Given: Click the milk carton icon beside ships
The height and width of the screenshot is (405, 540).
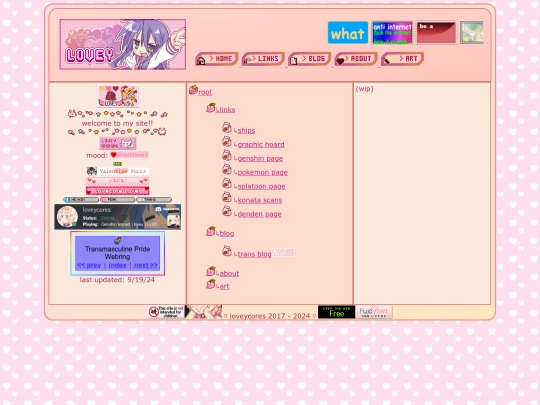Looking at the screenshot, I should (227, 127).
